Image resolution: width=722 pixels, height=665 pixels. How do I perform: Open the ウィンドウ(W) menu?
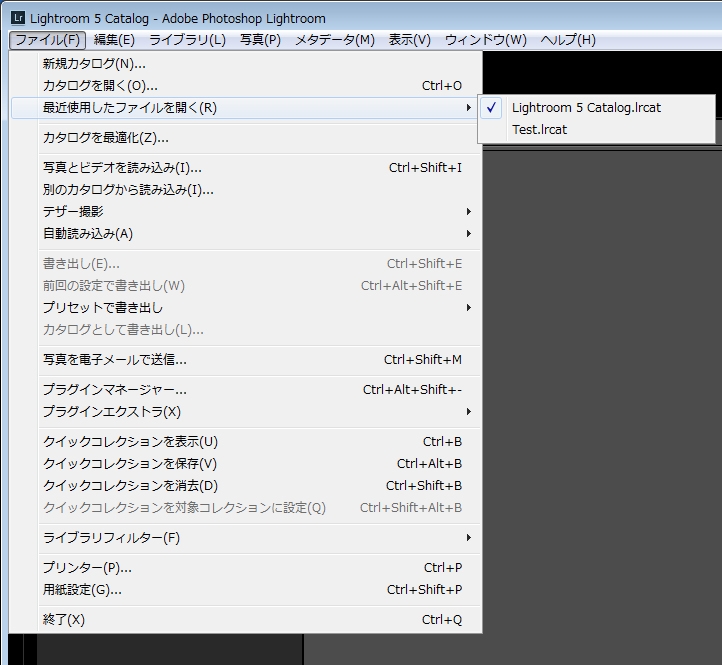(486, 40)
